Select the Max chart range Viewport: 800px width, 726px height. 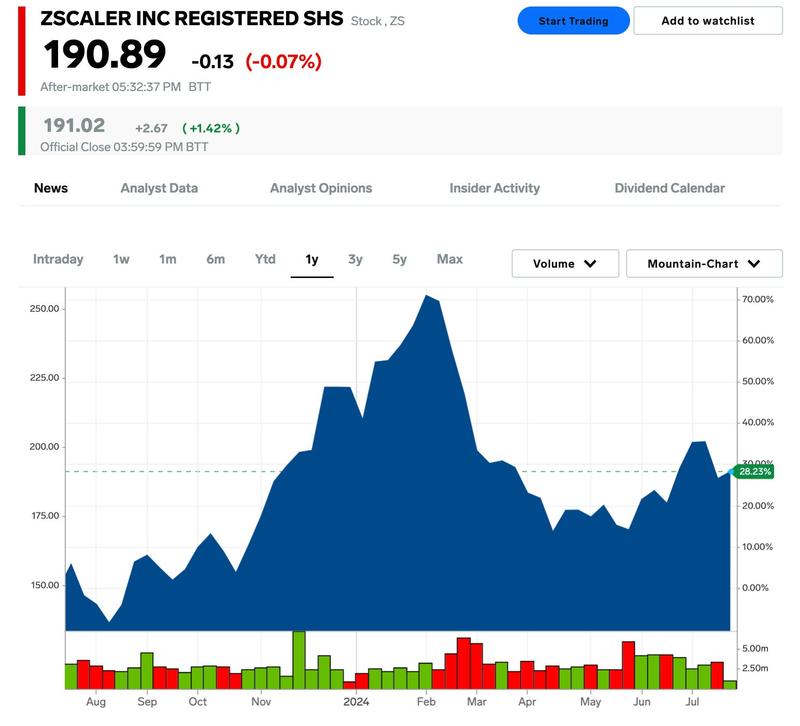(449, 259)
